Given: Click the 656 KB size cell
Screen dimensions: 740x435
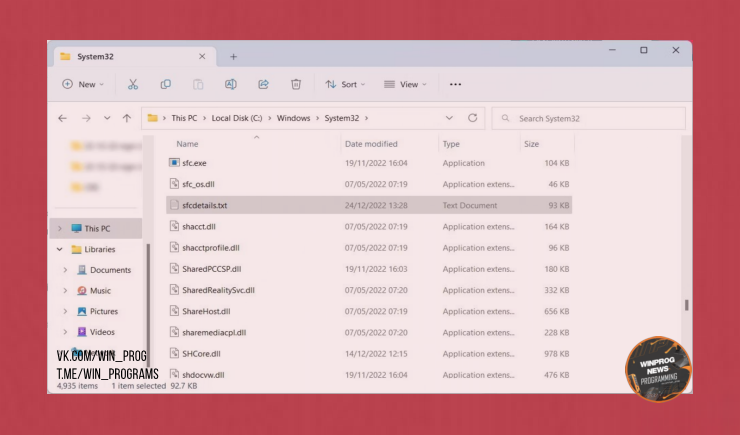Looking at the screenshot, I should click(556, 311).
